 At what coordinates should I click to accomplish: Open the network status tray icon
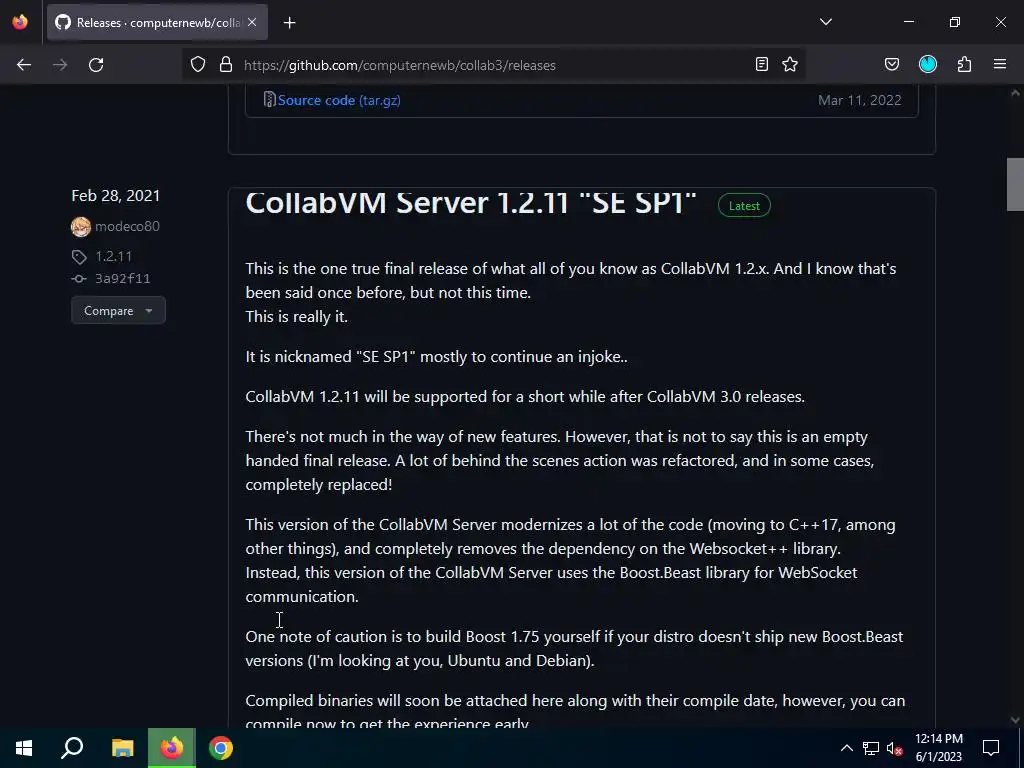(871, 748)
